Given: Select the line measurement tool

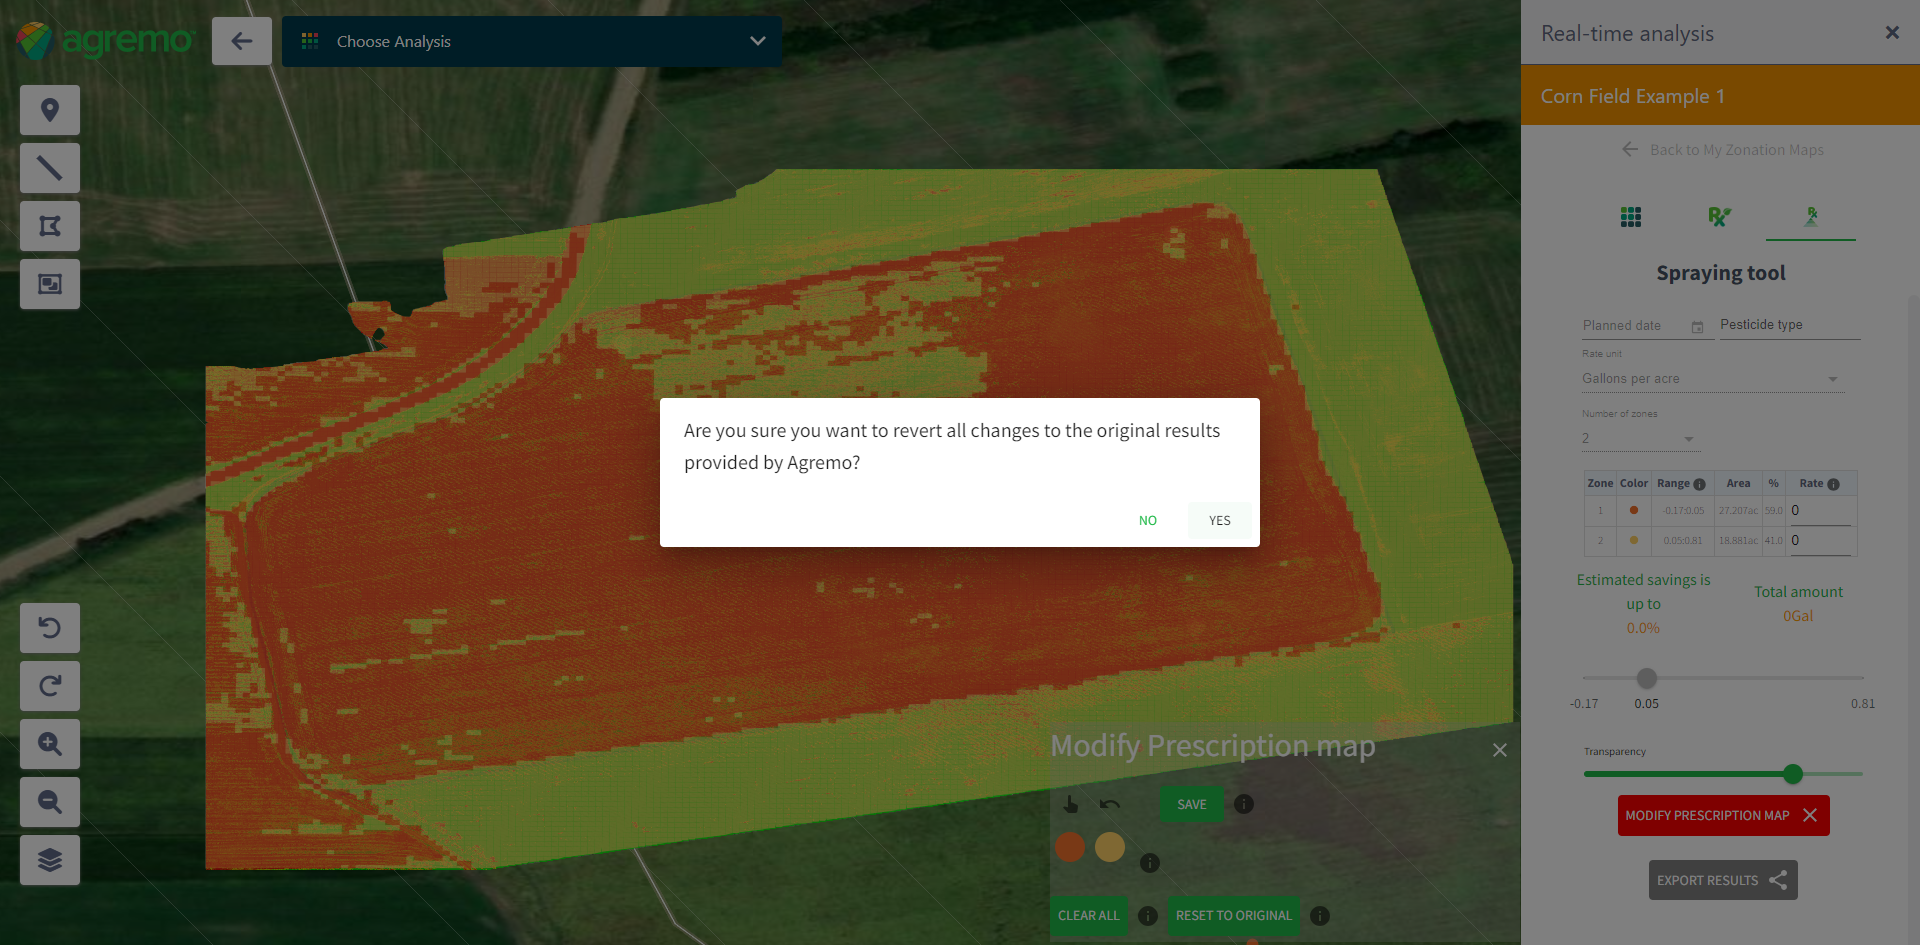Looking at the screenshot, I should [x=50, y=168].
